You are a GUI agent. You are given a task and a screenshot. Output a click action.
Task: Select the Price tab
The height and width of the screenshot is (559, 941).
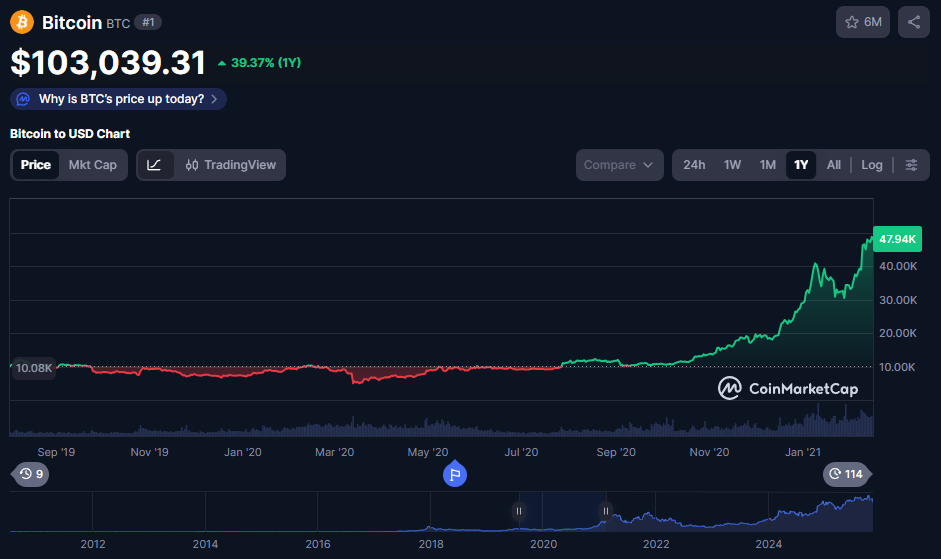coord(35,165)
